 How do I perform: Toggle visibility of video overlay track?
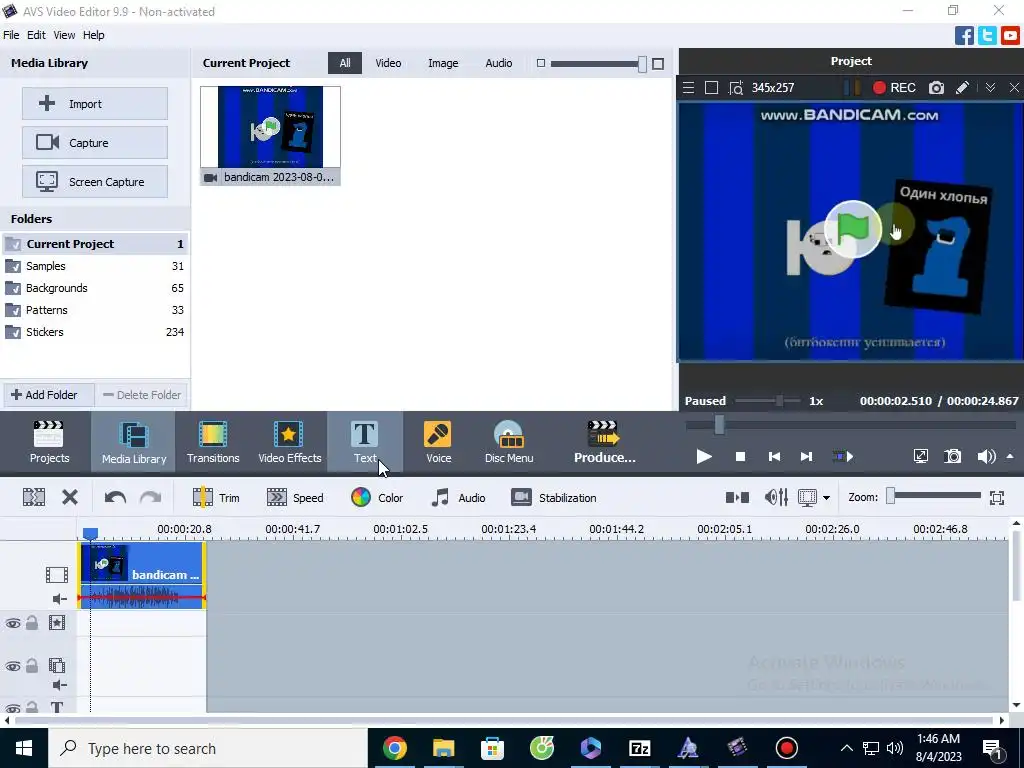[x=12, y=666]
